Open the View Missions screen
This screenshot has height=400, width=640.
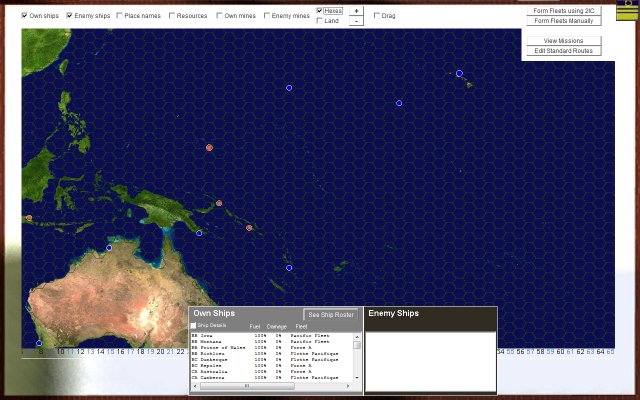(563, 40)
